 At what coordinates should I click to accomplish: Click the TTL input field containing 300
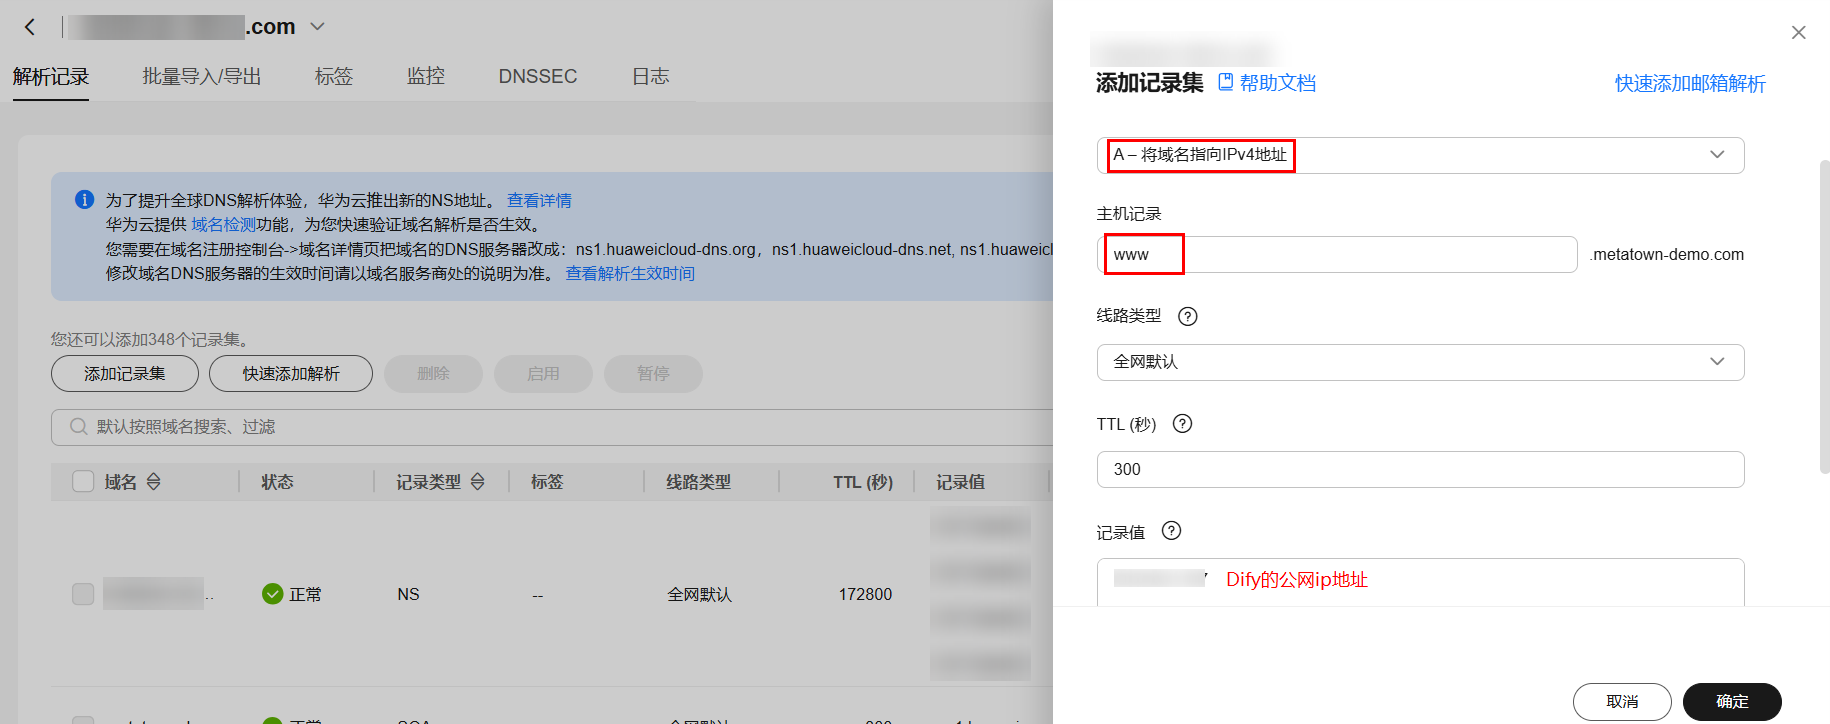coord(1420,469)
